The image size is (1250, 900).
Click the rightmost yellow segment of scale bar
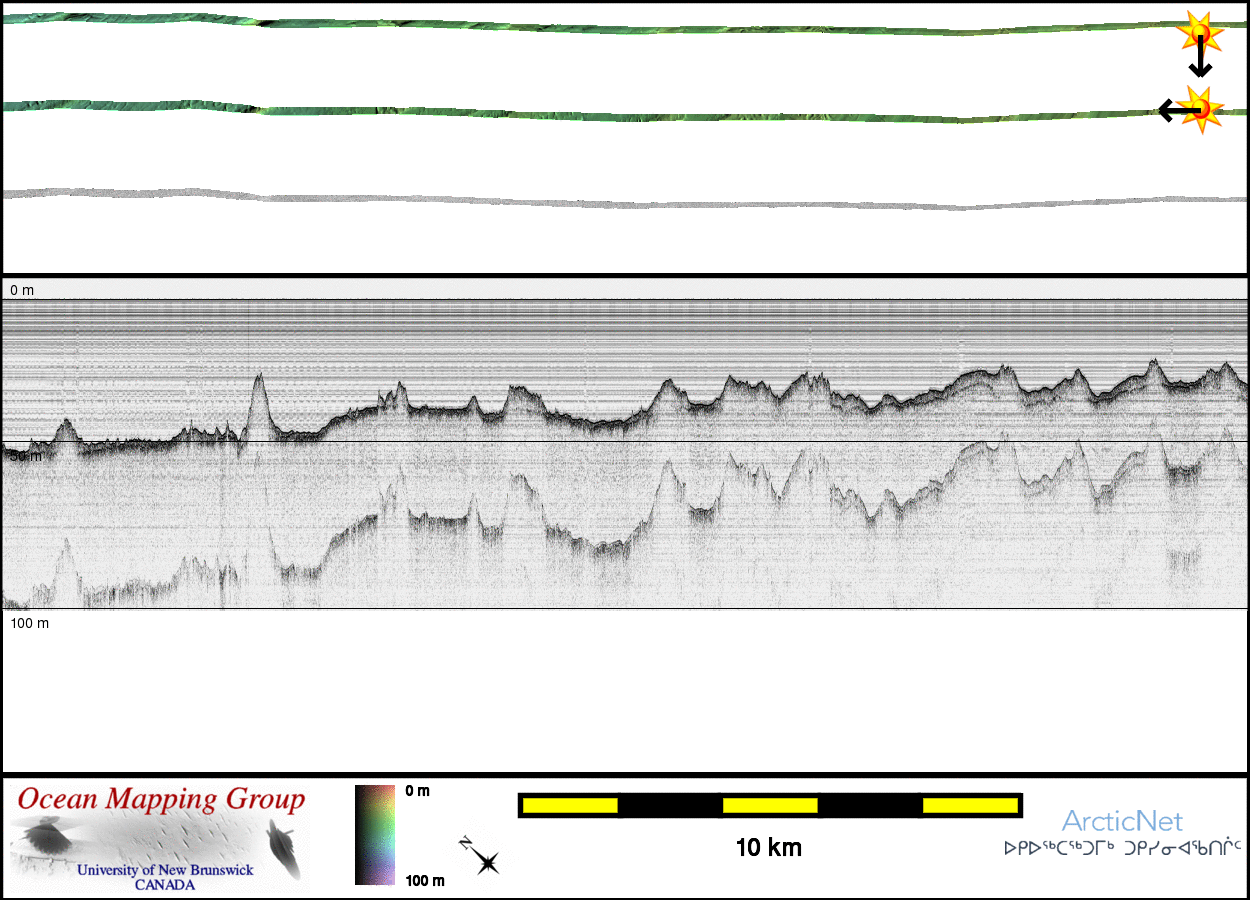[x=969, y=805]
